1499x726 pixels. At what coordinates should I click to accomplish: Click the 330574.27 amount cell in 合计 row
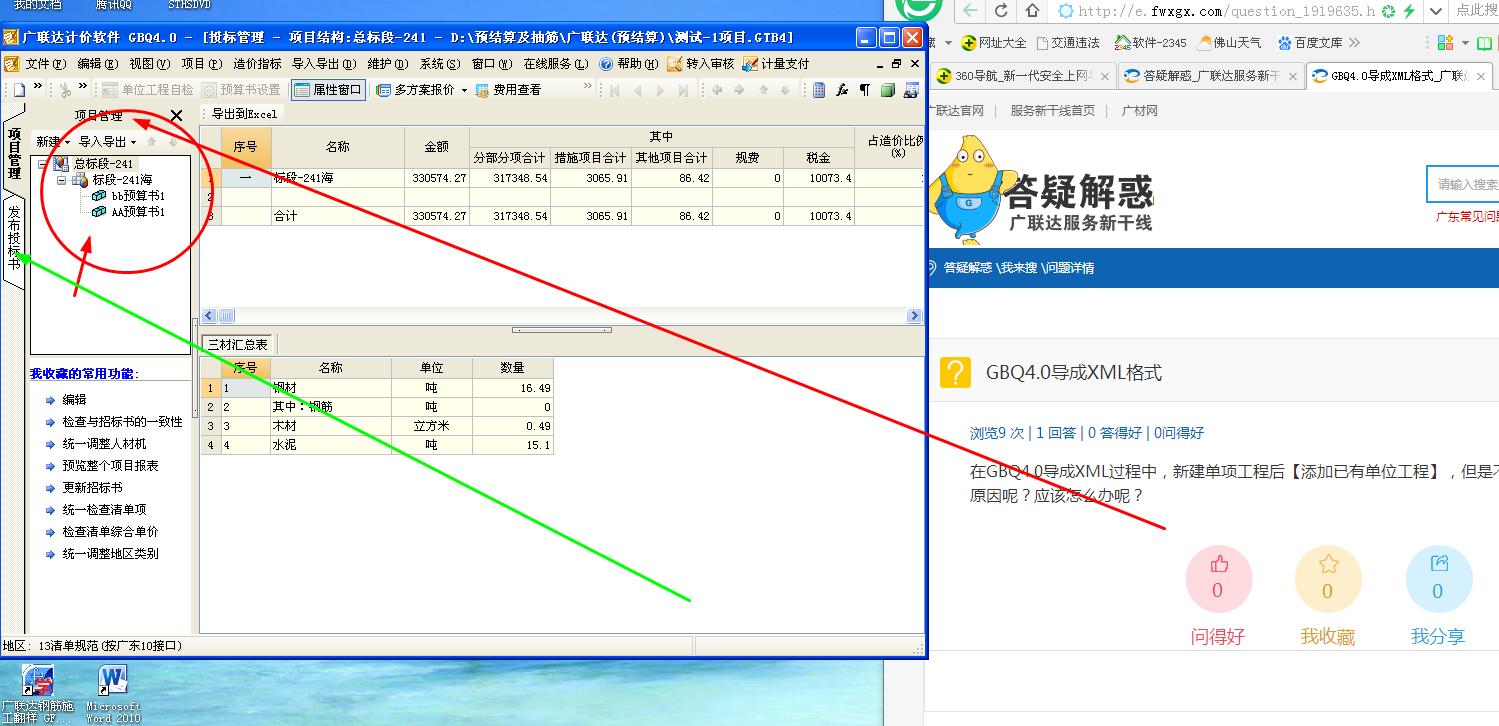437,216
